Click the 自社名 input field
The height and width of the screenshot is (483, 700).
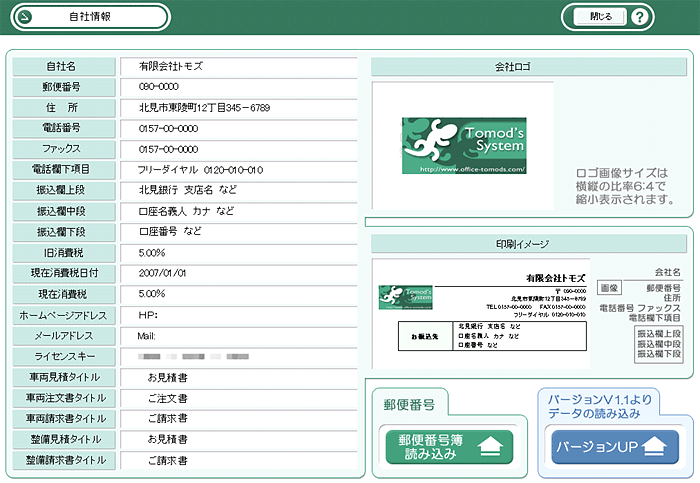point(238,66)
